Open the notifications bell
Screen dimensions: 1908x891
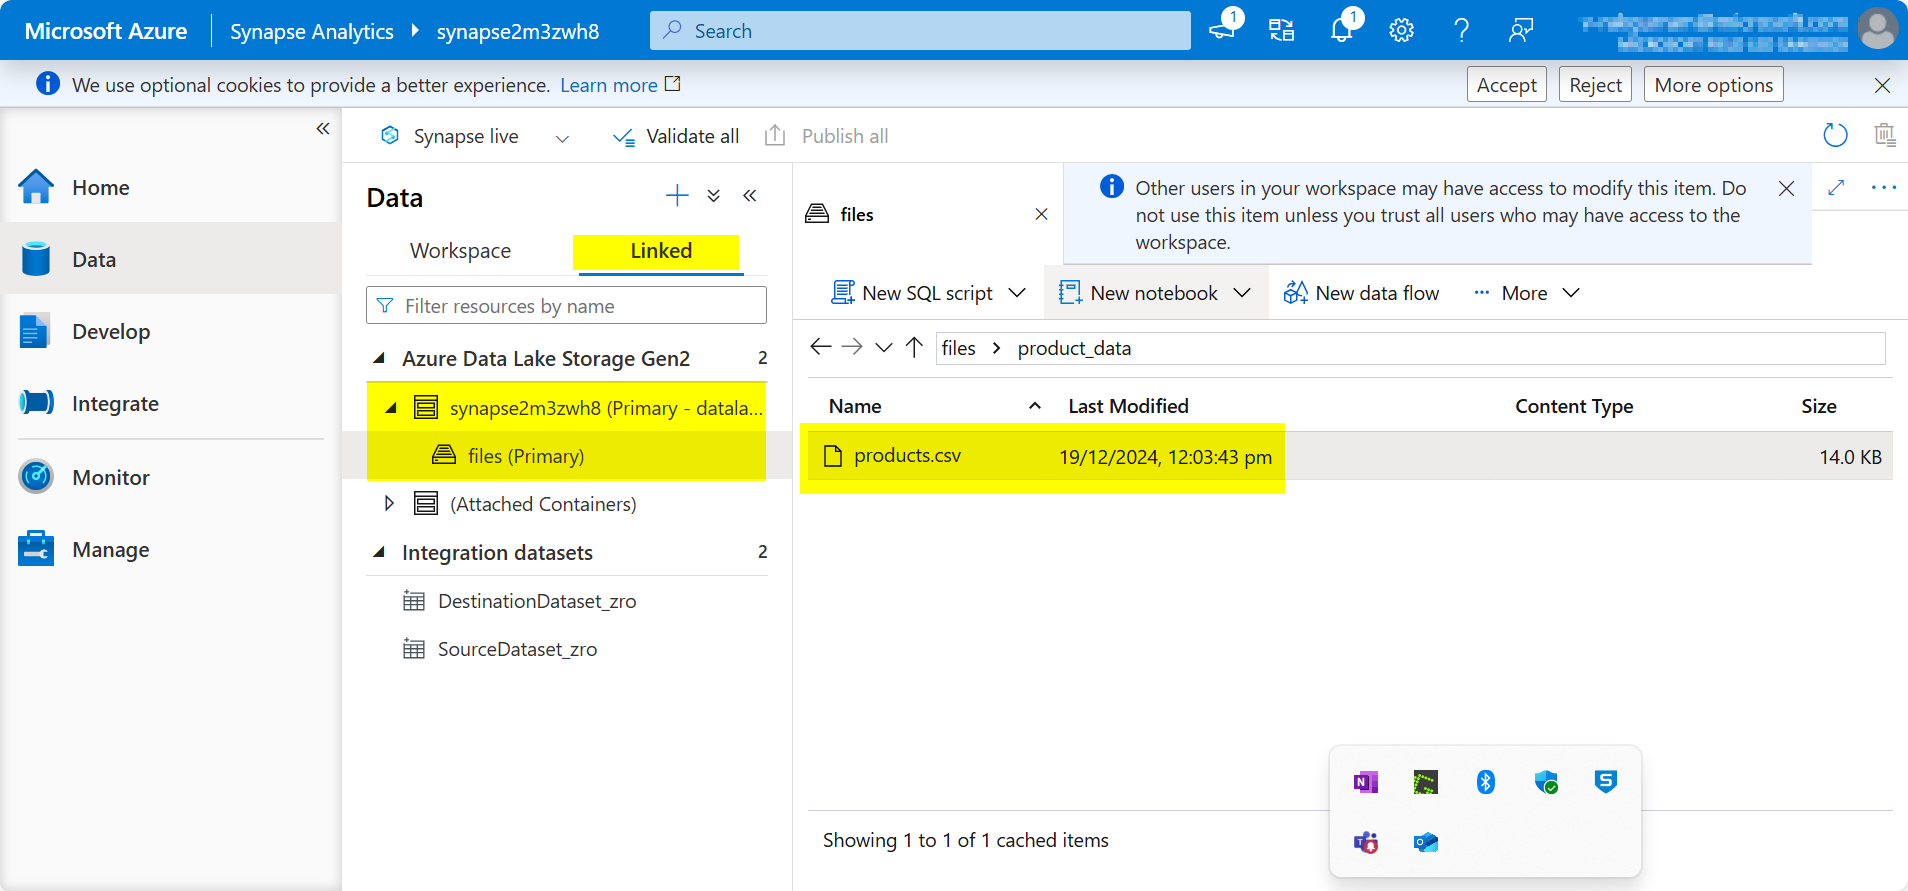point(1342,29)
